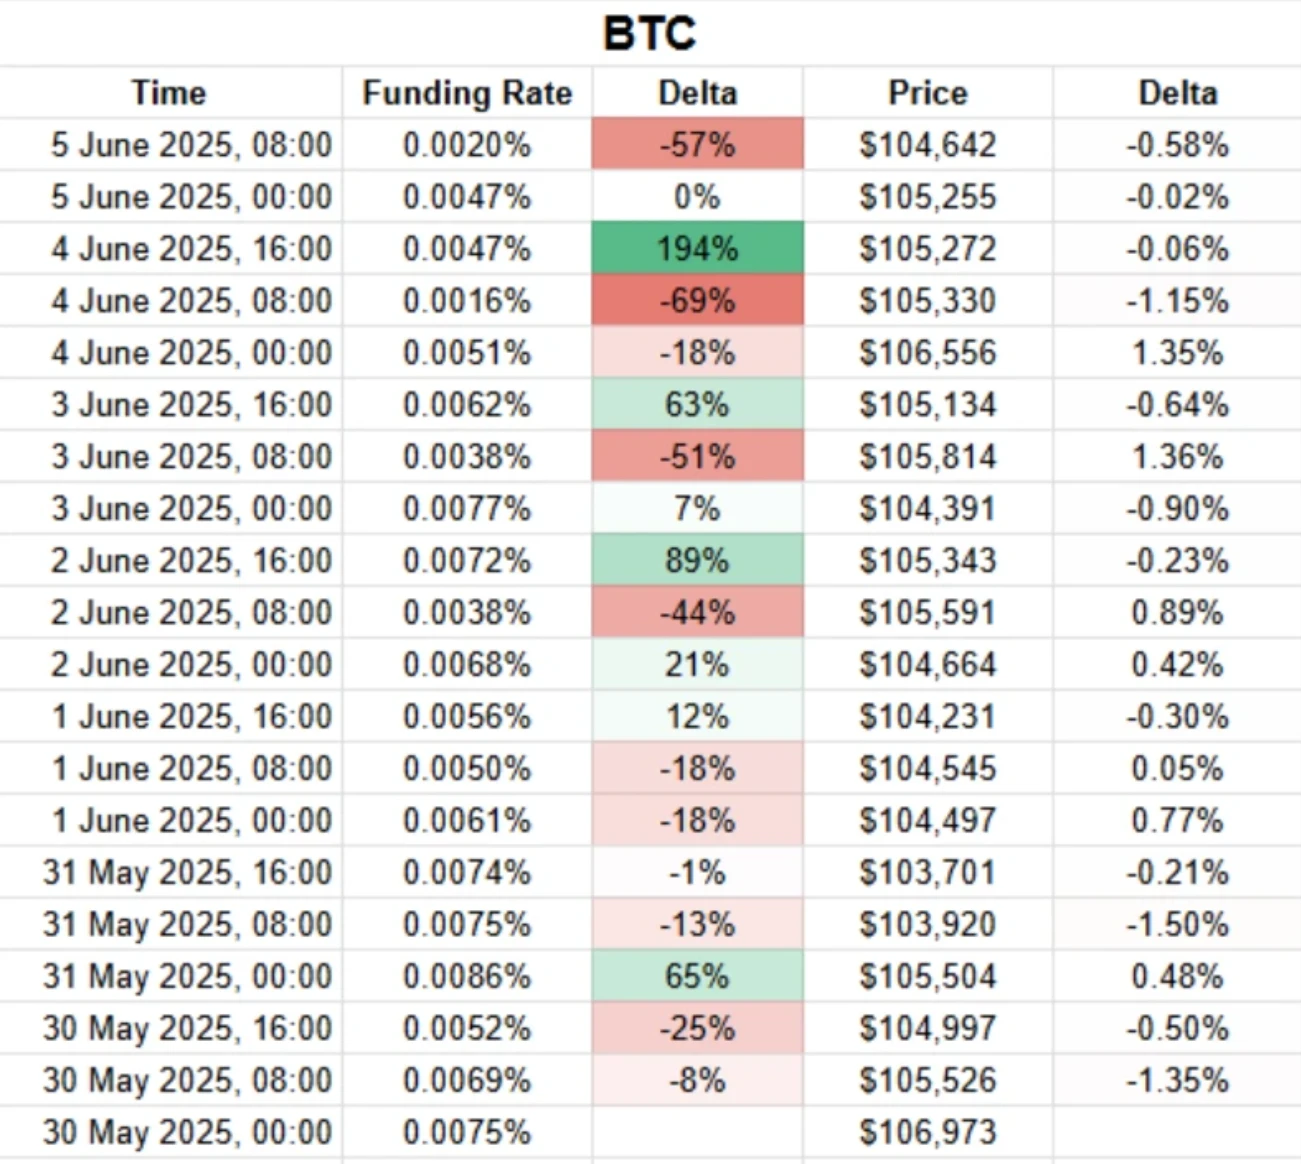Select the red -69% delta cell

(x=697, y=301)
